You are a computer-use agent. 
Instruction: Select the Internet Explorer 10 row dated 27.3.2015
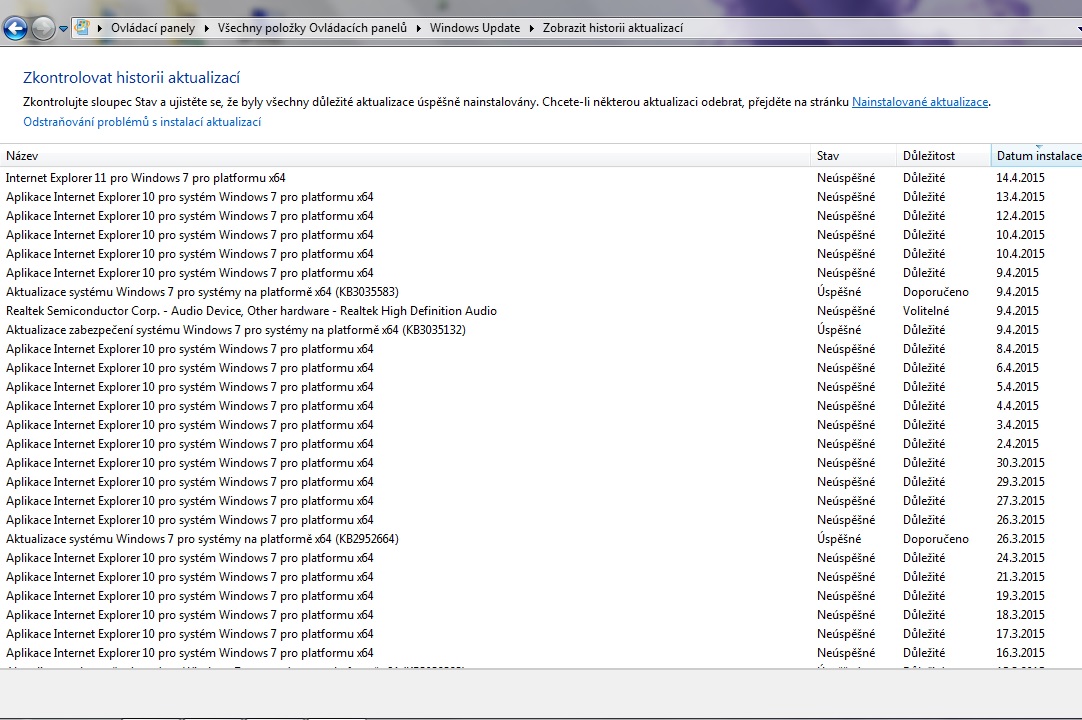point(541,500)
